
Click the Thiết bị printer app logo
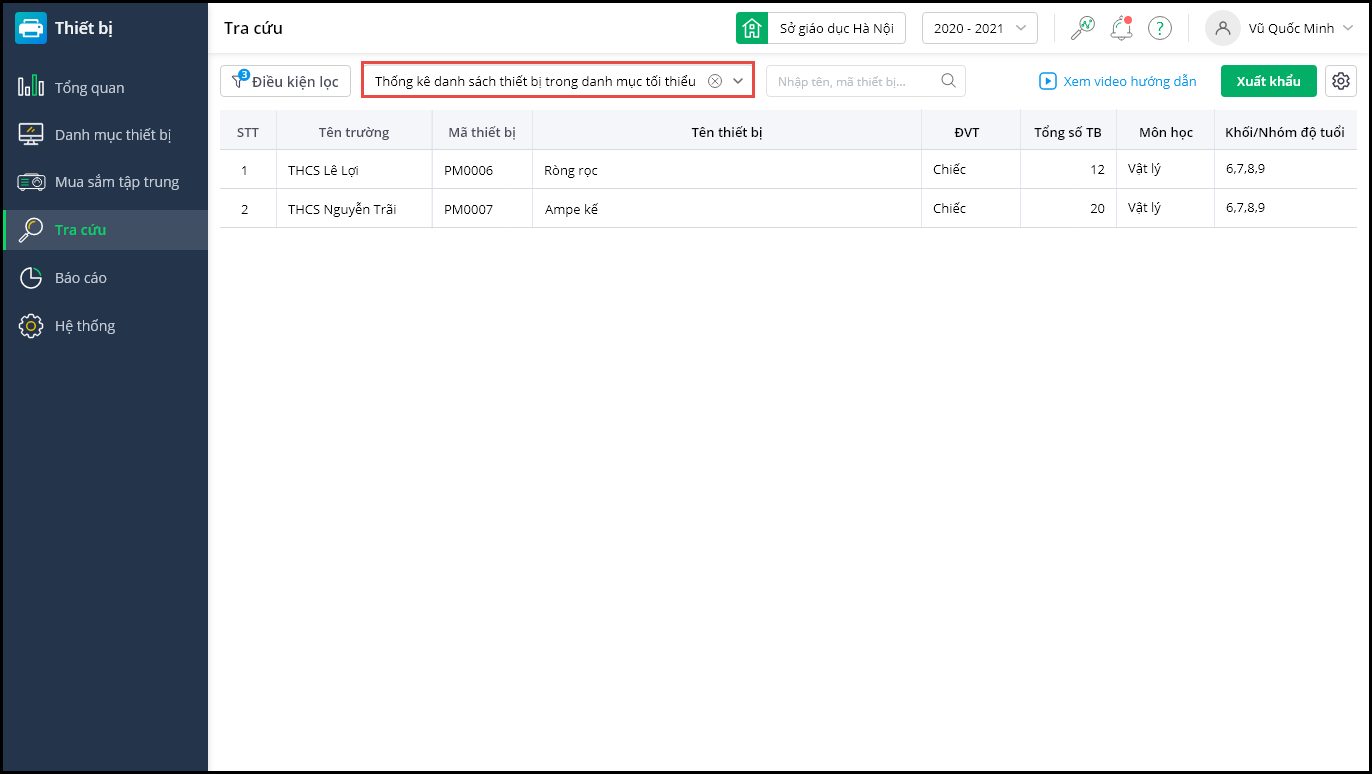point(31,28)
